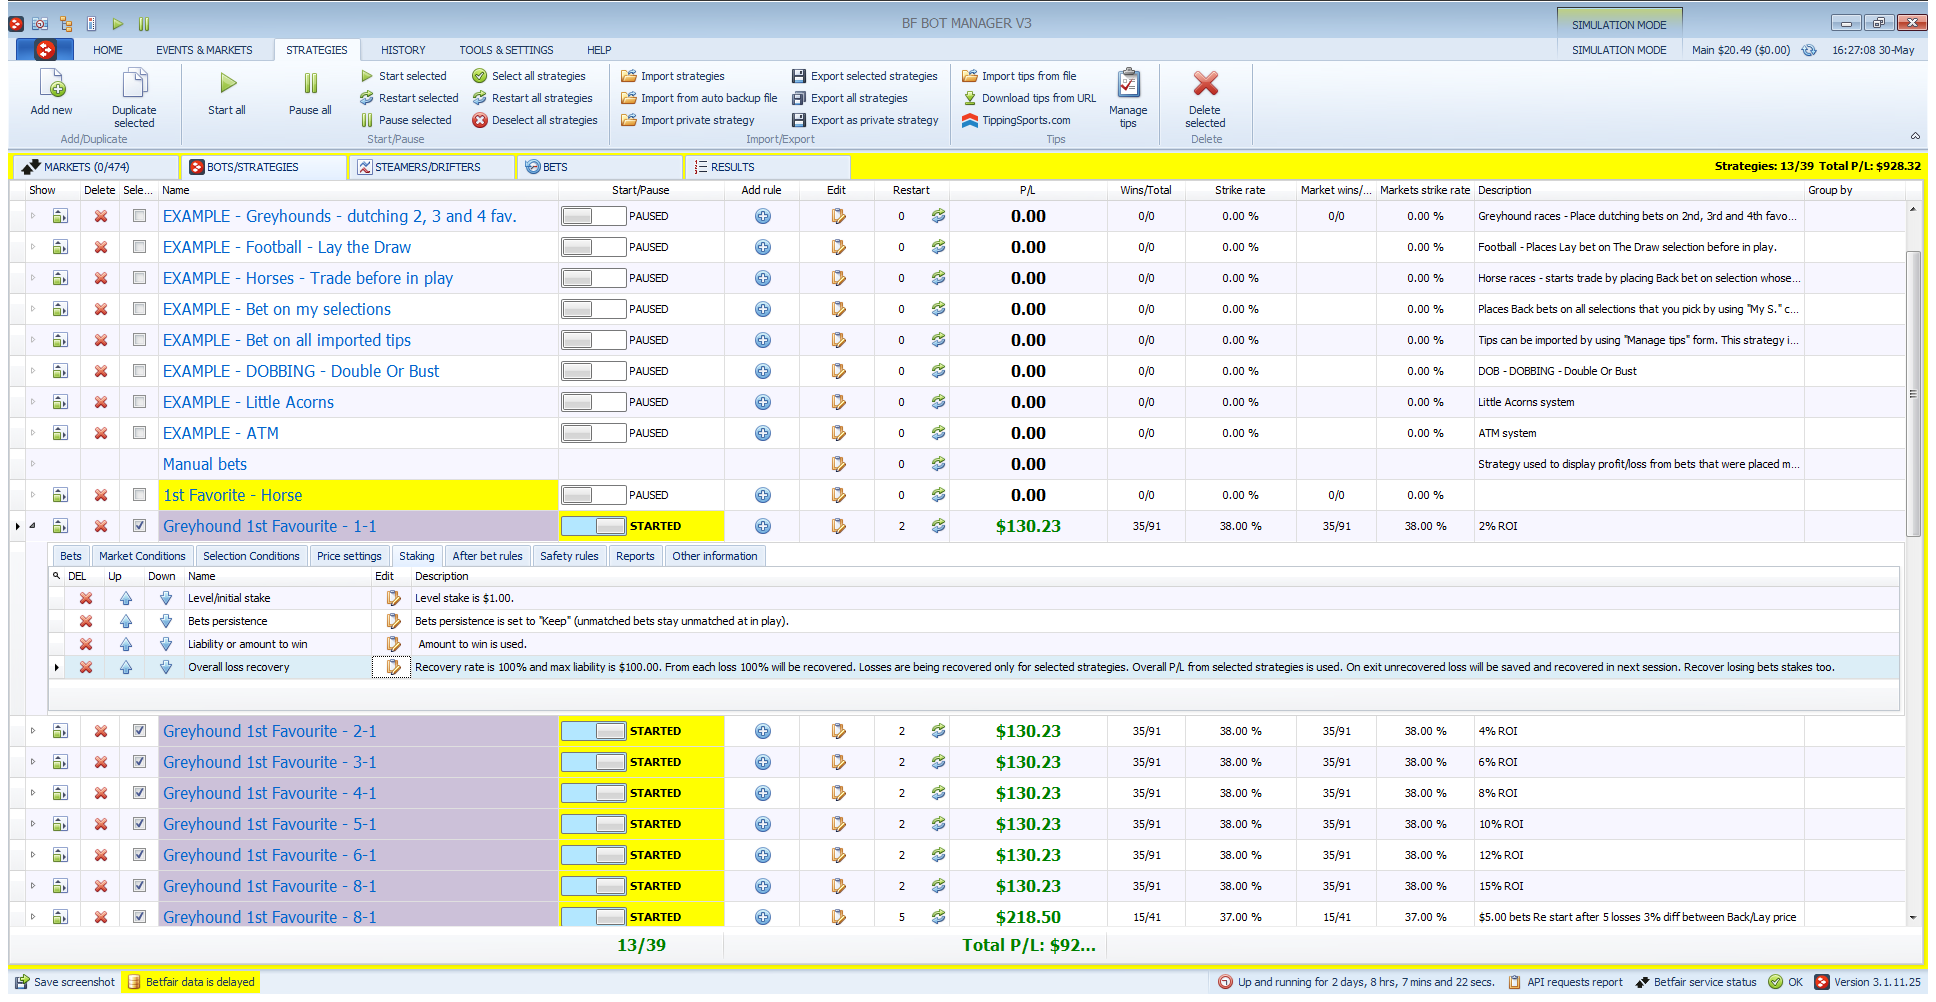Screen dimensions: 1936x1002
Task: Open the HELP ribbon tab
Action: 599,50
